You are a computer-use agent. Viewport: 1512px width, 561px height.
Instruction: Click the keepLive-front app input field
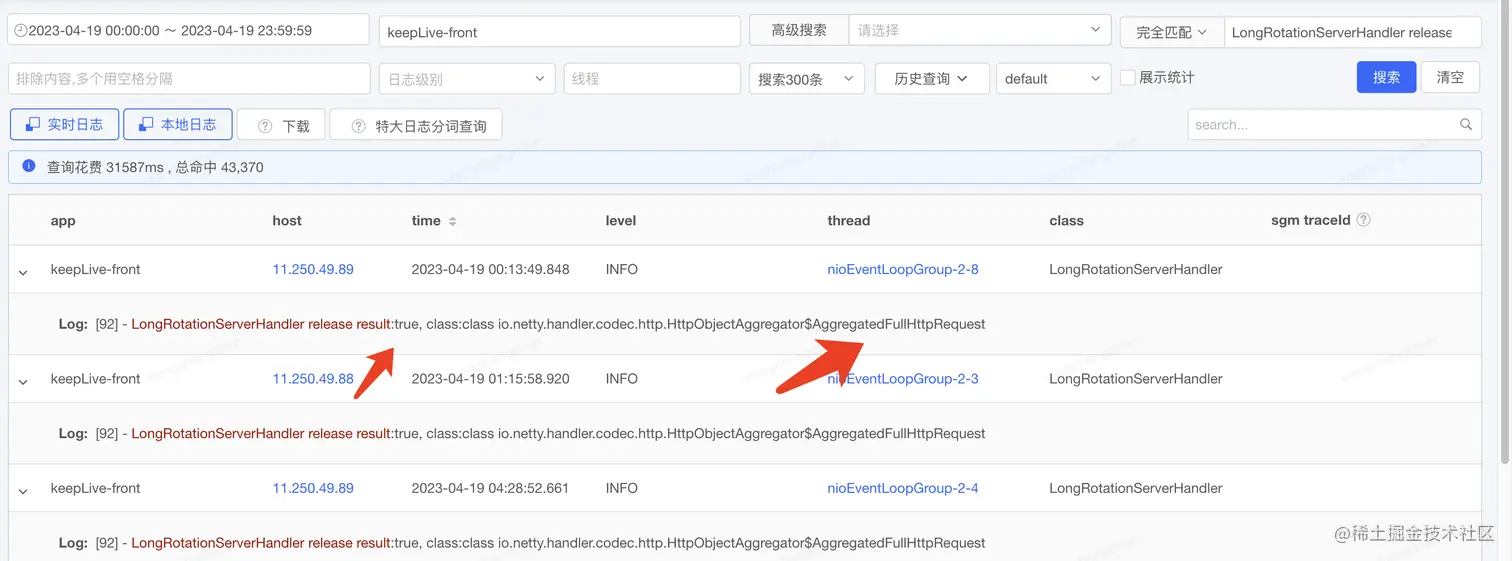pyautogui.click(x=559, y=31)
